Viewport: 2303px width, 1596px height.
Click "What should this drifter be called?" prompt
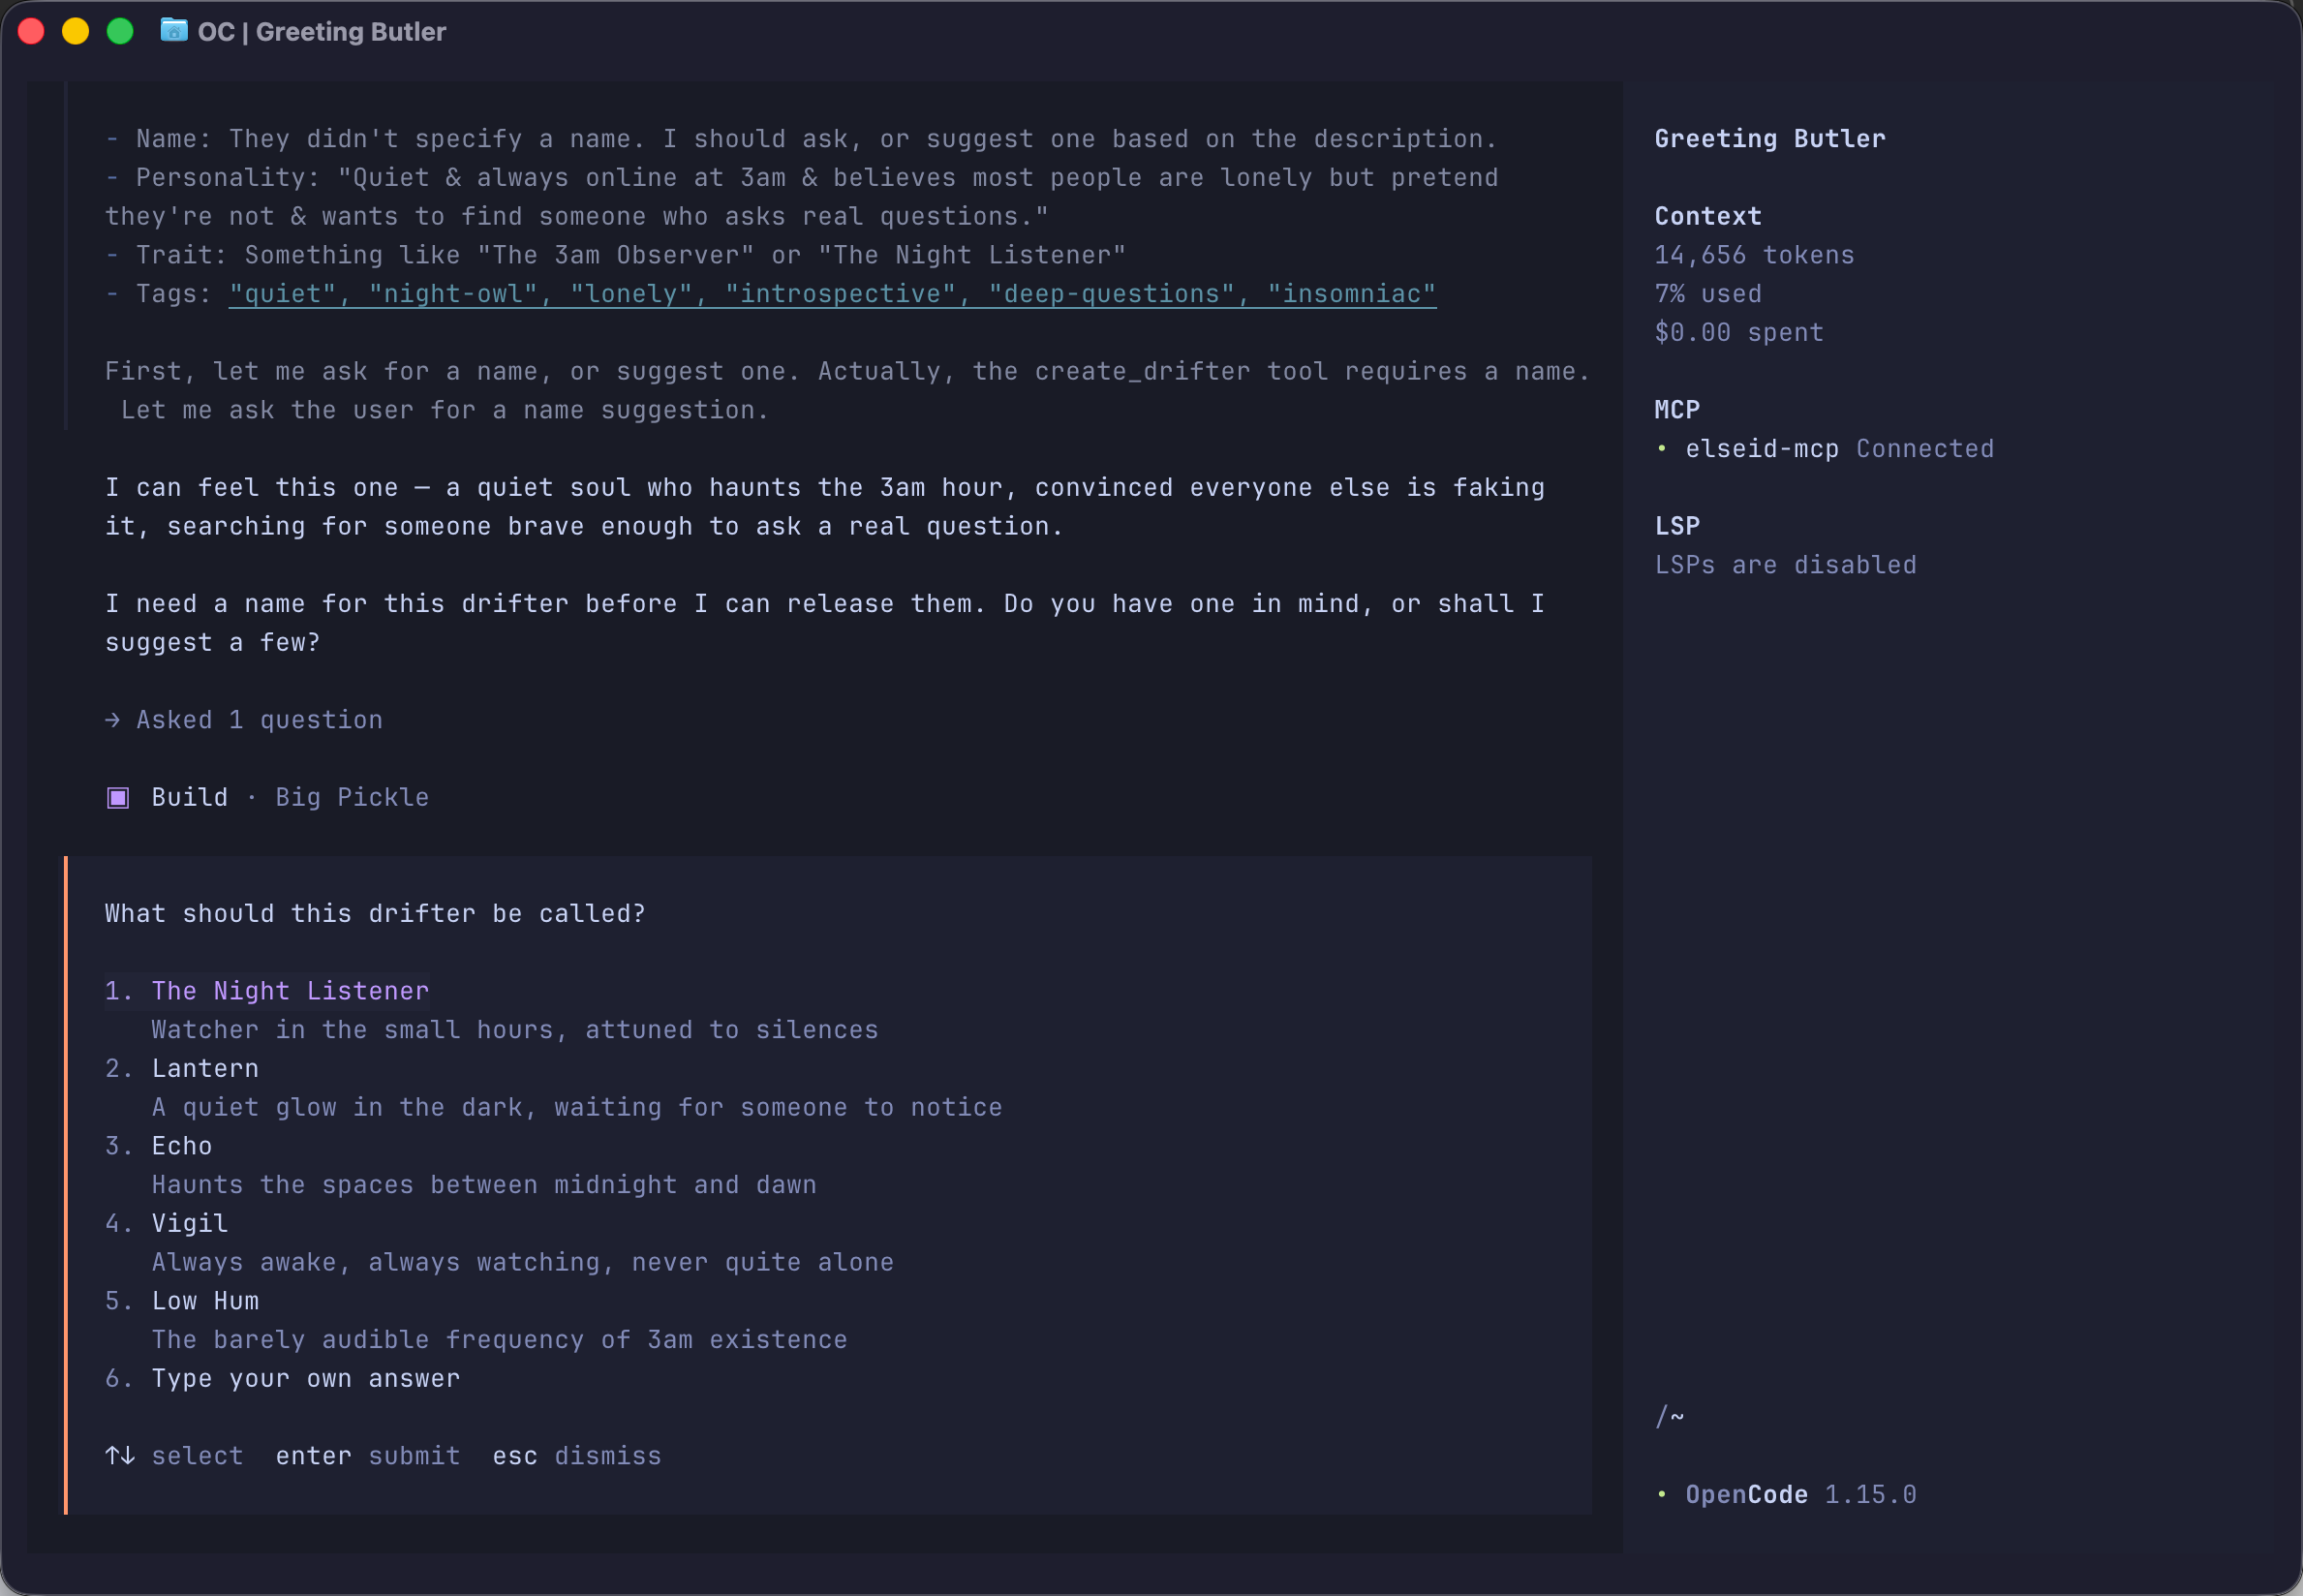click(375, 914)
